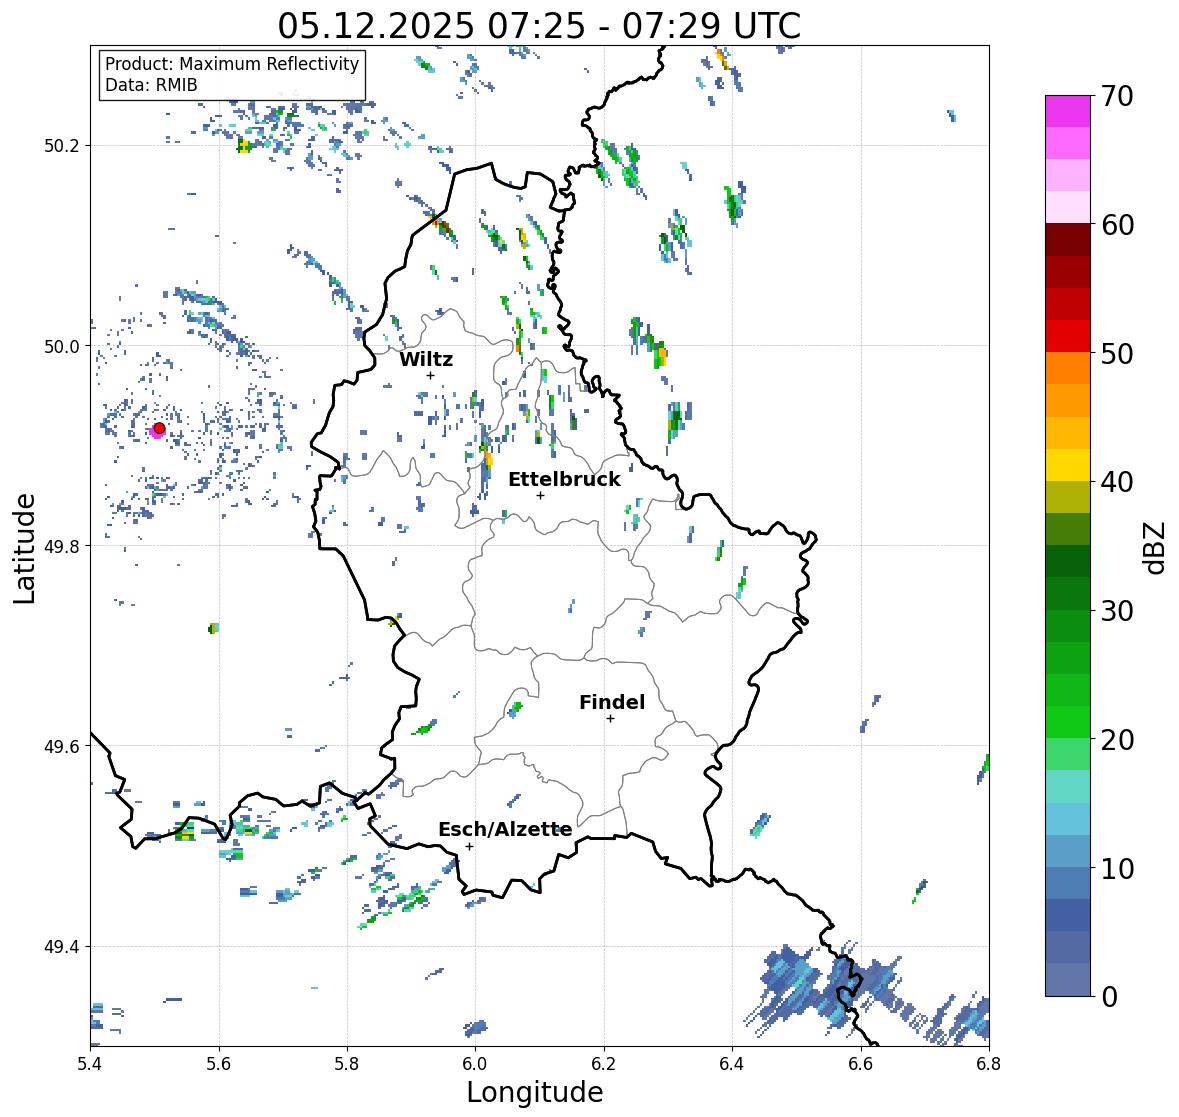The image size is (1179, 1117).
Task: Click the 5.8 longitude tick label
Action: (x=347, y=1064)
